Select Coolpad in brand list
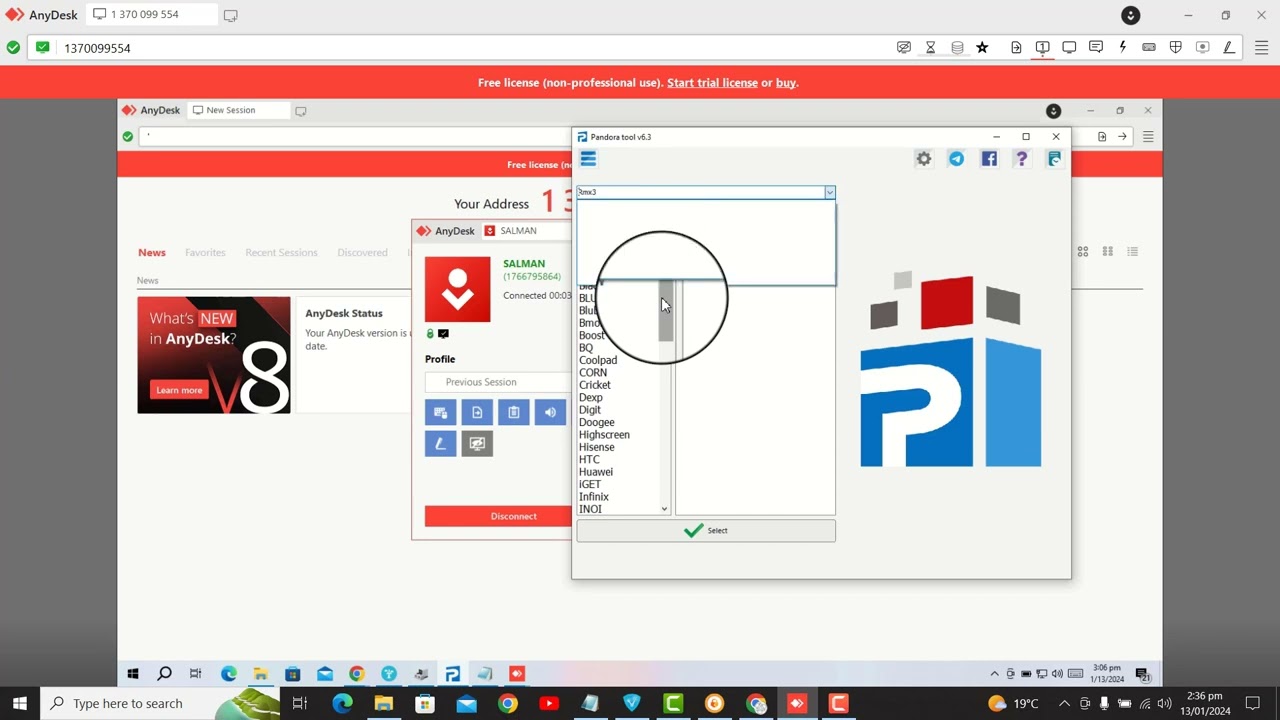The image size is (1280, 720). (598, 360)
